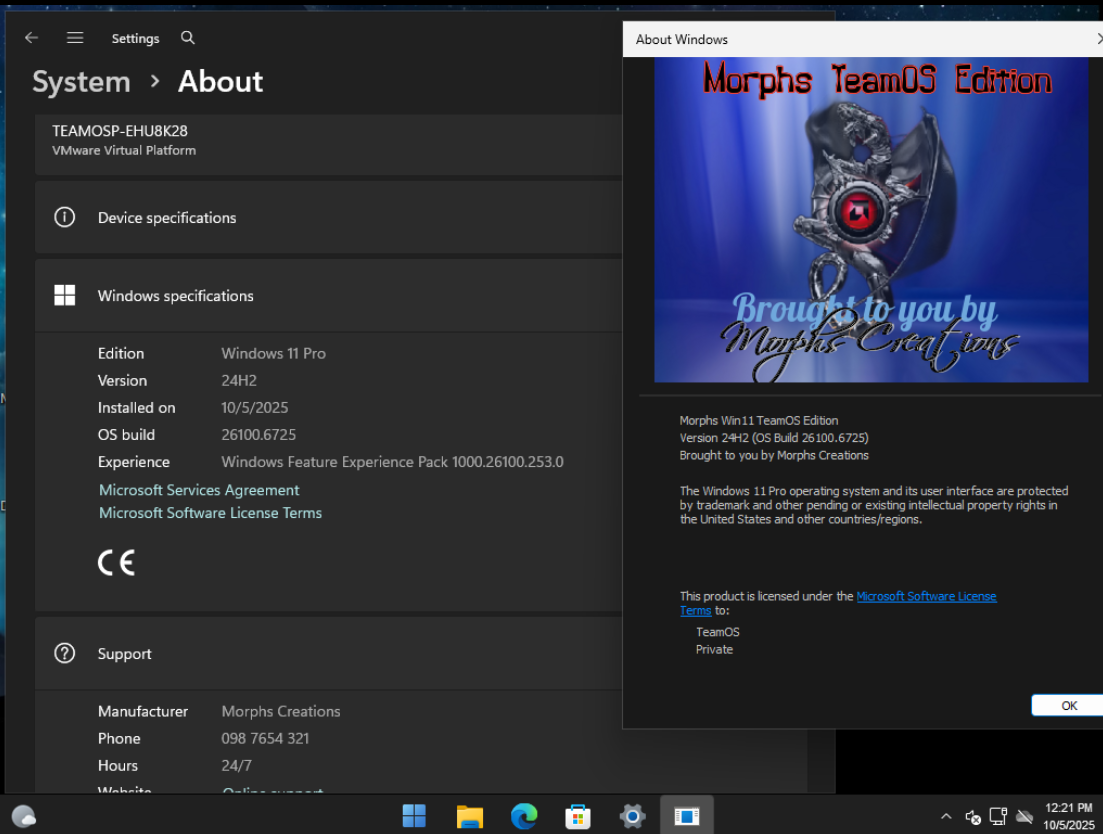Open Microsoft Software License Terms in Settings
Screen dimensions: 1103x834
(210, 513)
